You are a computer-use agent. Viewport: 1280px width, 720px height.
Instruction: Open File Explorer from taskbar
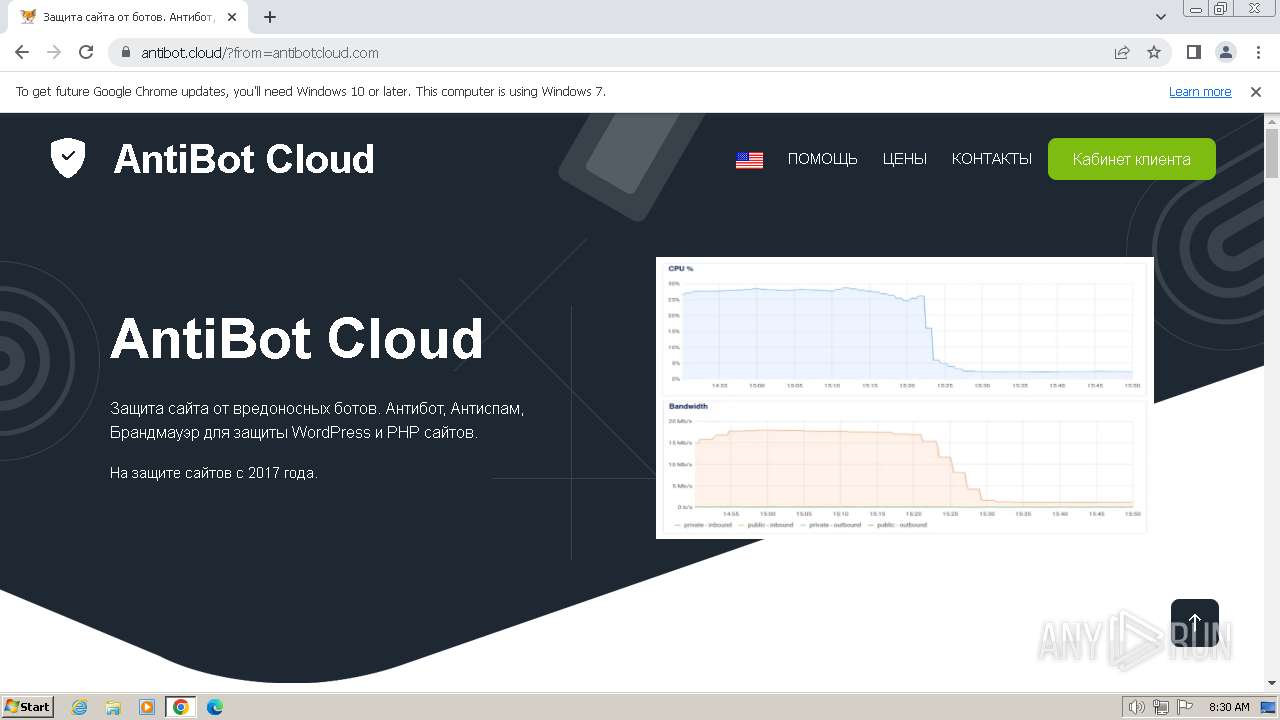coord(113,707)
